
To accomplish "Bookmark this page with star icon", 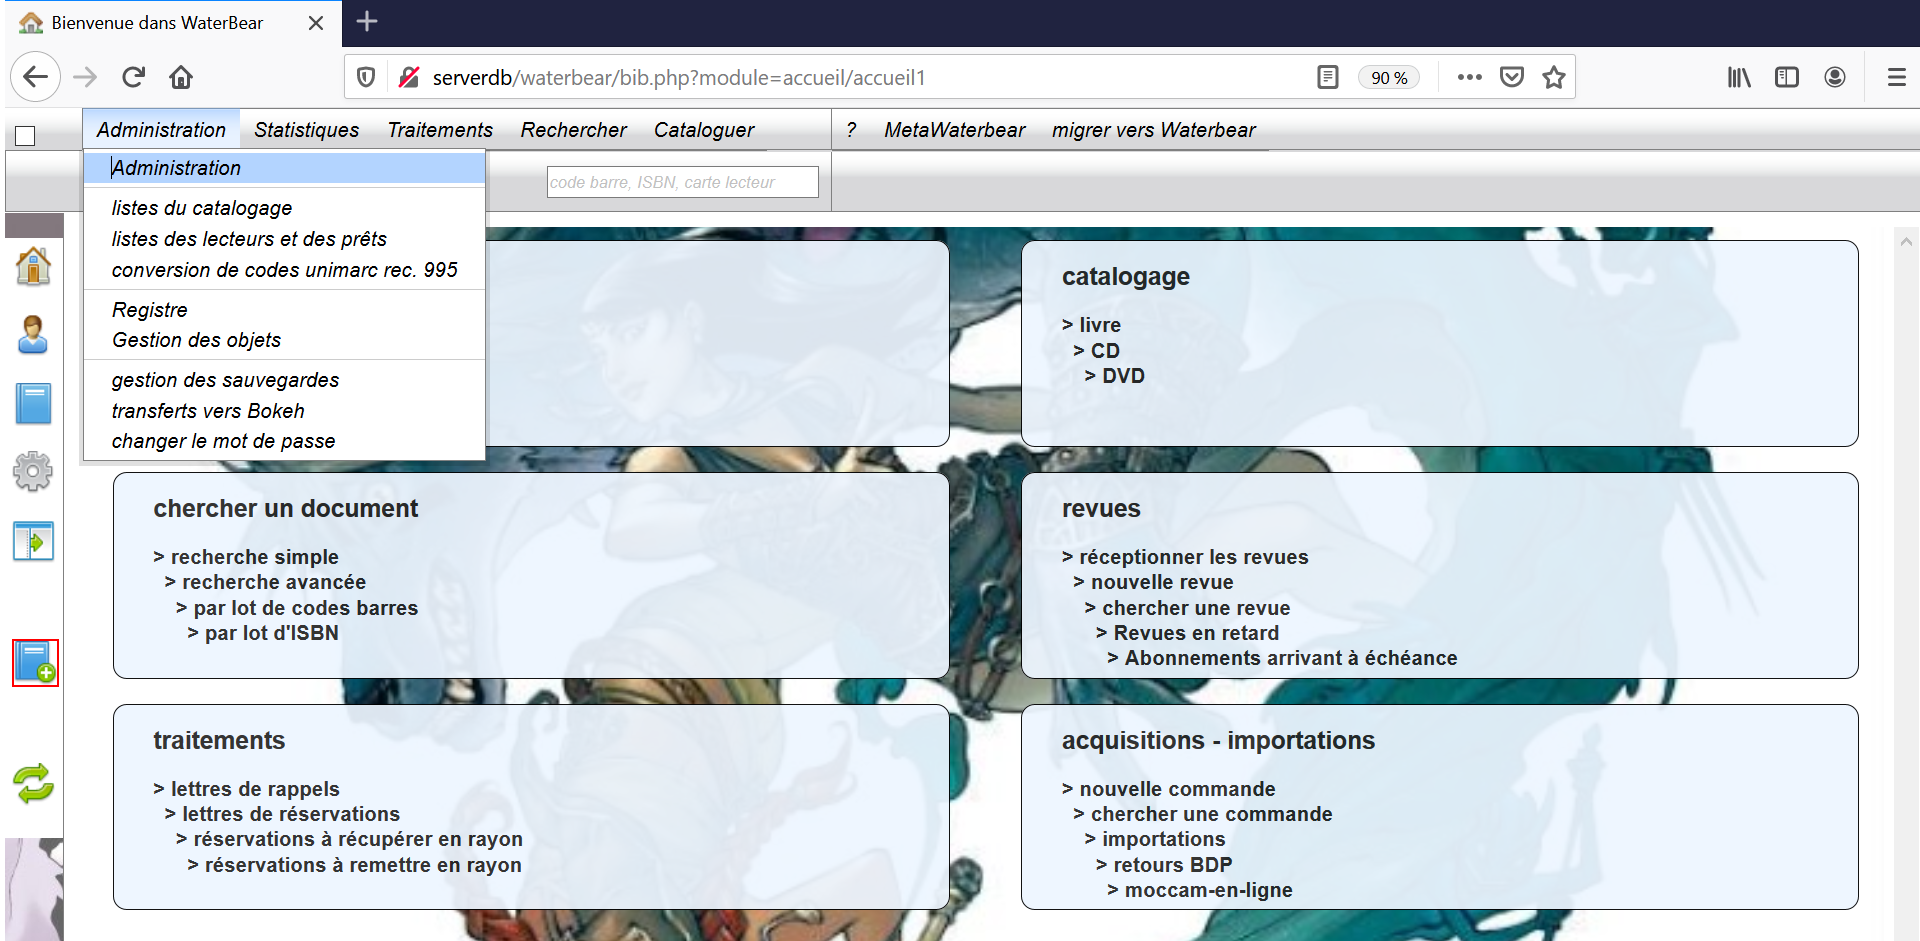I will point(1554,77).
